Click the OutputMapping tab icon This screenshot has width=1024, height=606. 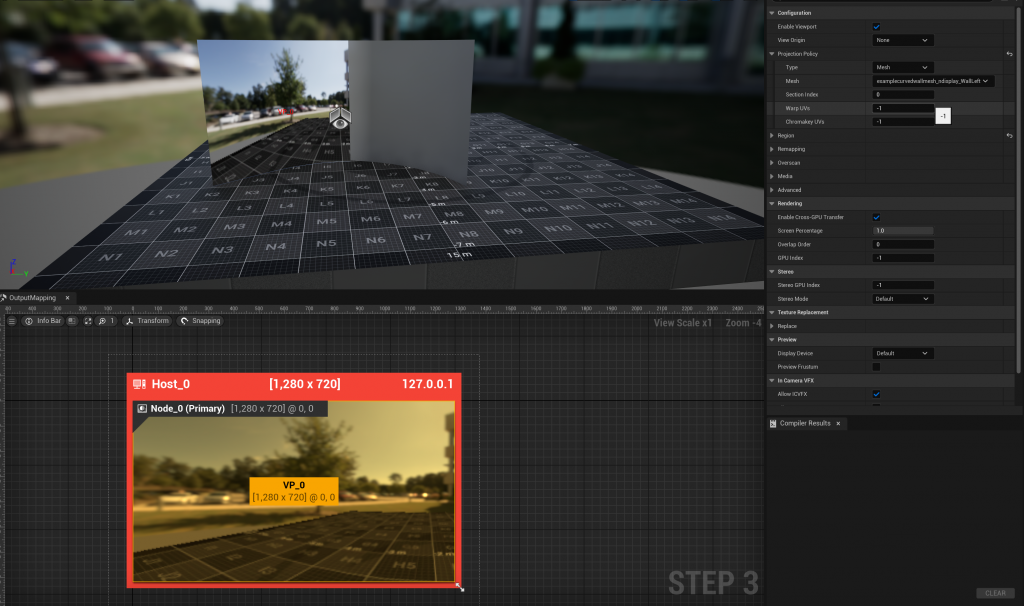point(4,298)
